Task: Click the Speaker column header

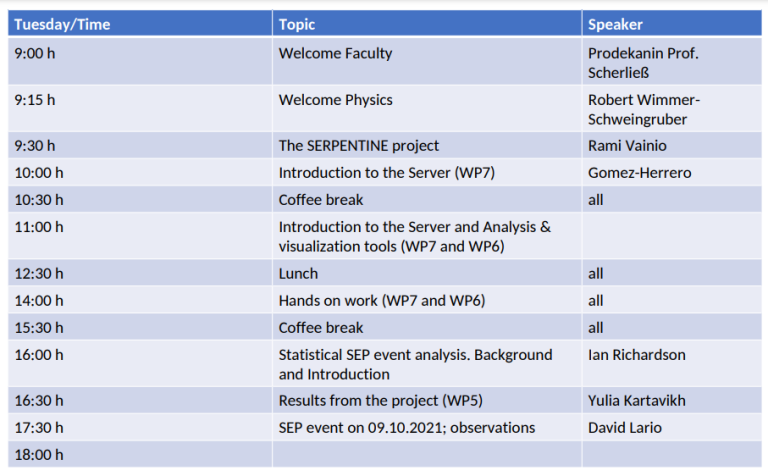Action: point(672,24)
